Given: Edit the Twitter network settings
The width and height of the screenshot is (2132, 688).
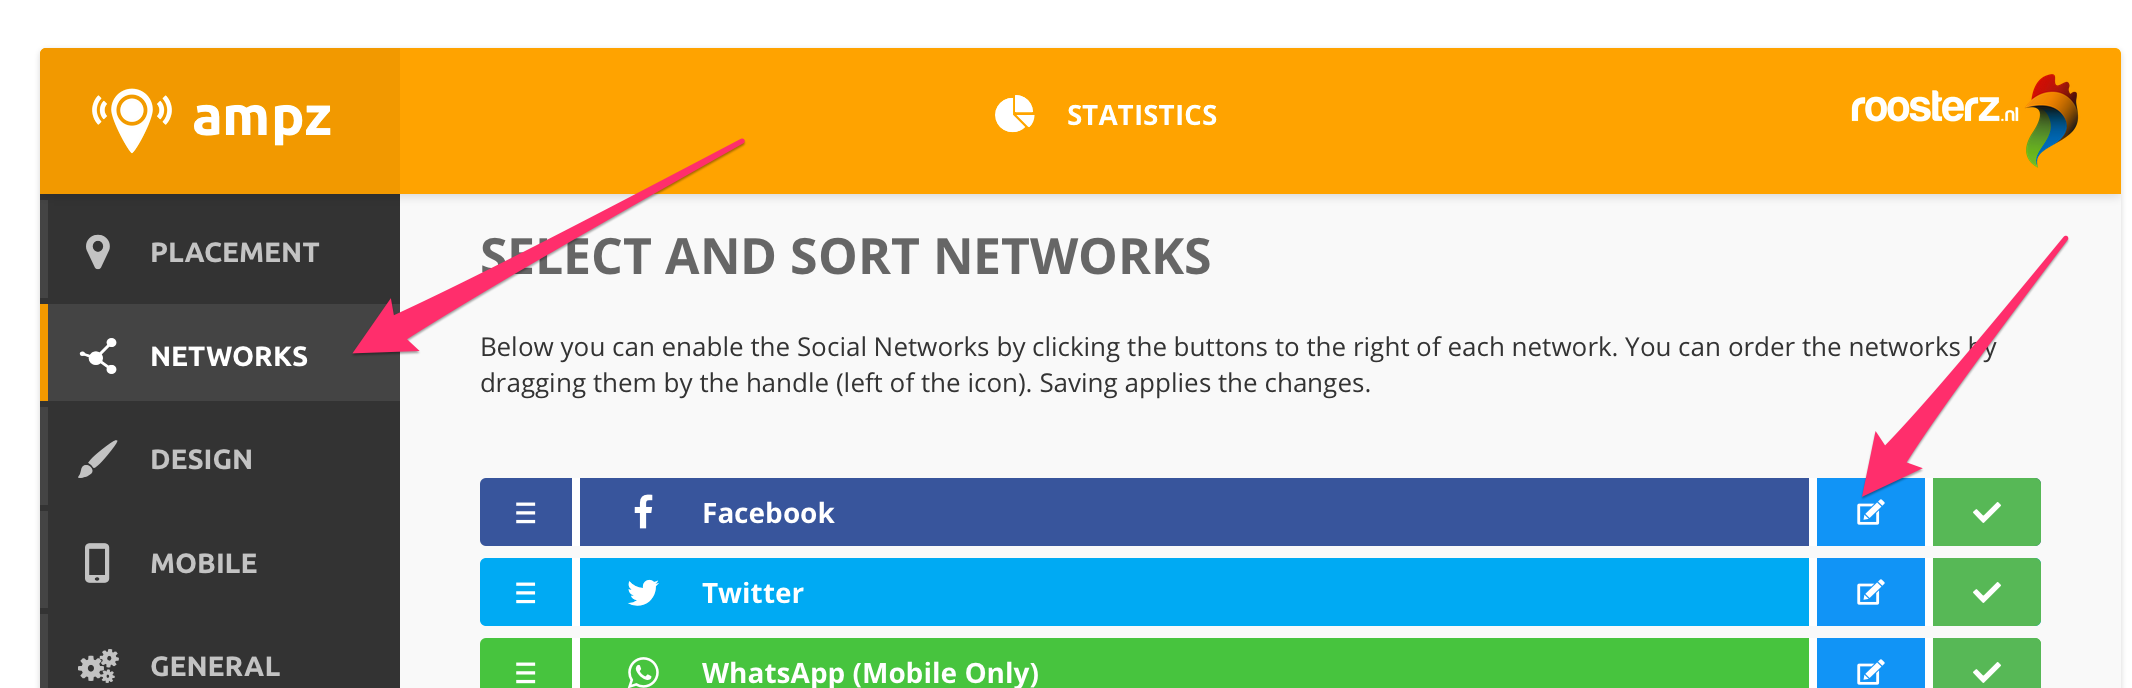Looking at the screenshot, I should [1870, 593].
